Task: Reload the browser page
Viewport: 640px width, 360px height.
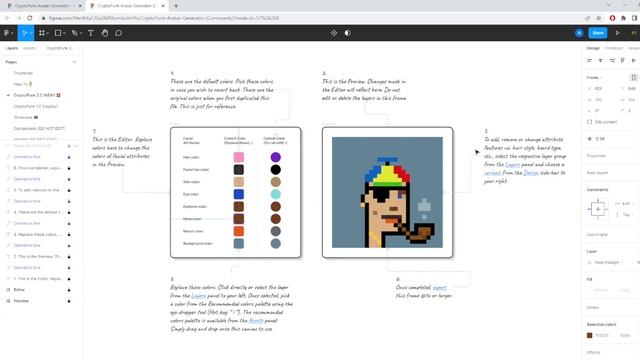Action: 29,18
